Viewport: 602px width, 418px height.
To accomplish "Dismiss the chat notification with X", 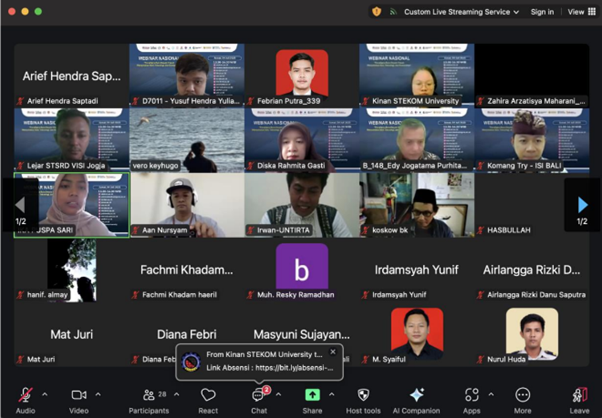I will [333, 352].
